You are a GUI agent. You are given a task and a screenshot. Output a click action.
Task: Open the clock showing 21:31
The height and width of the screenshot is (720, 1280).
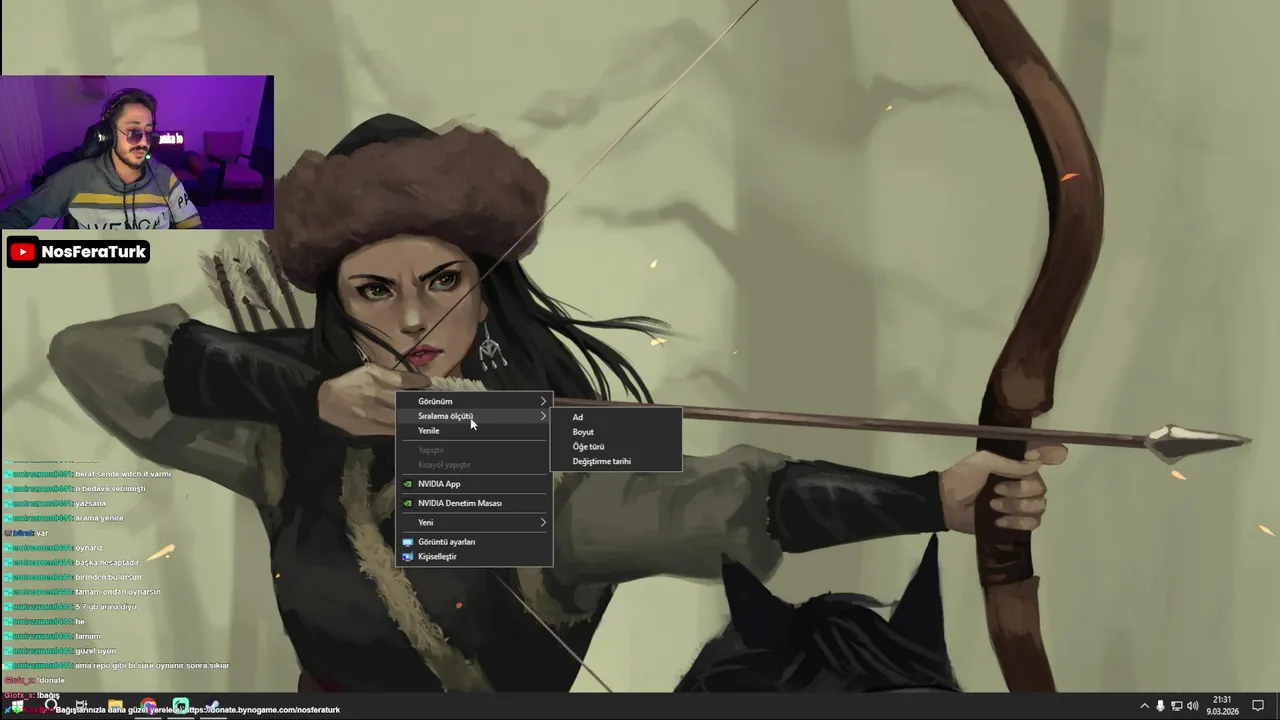[1222, 706]
